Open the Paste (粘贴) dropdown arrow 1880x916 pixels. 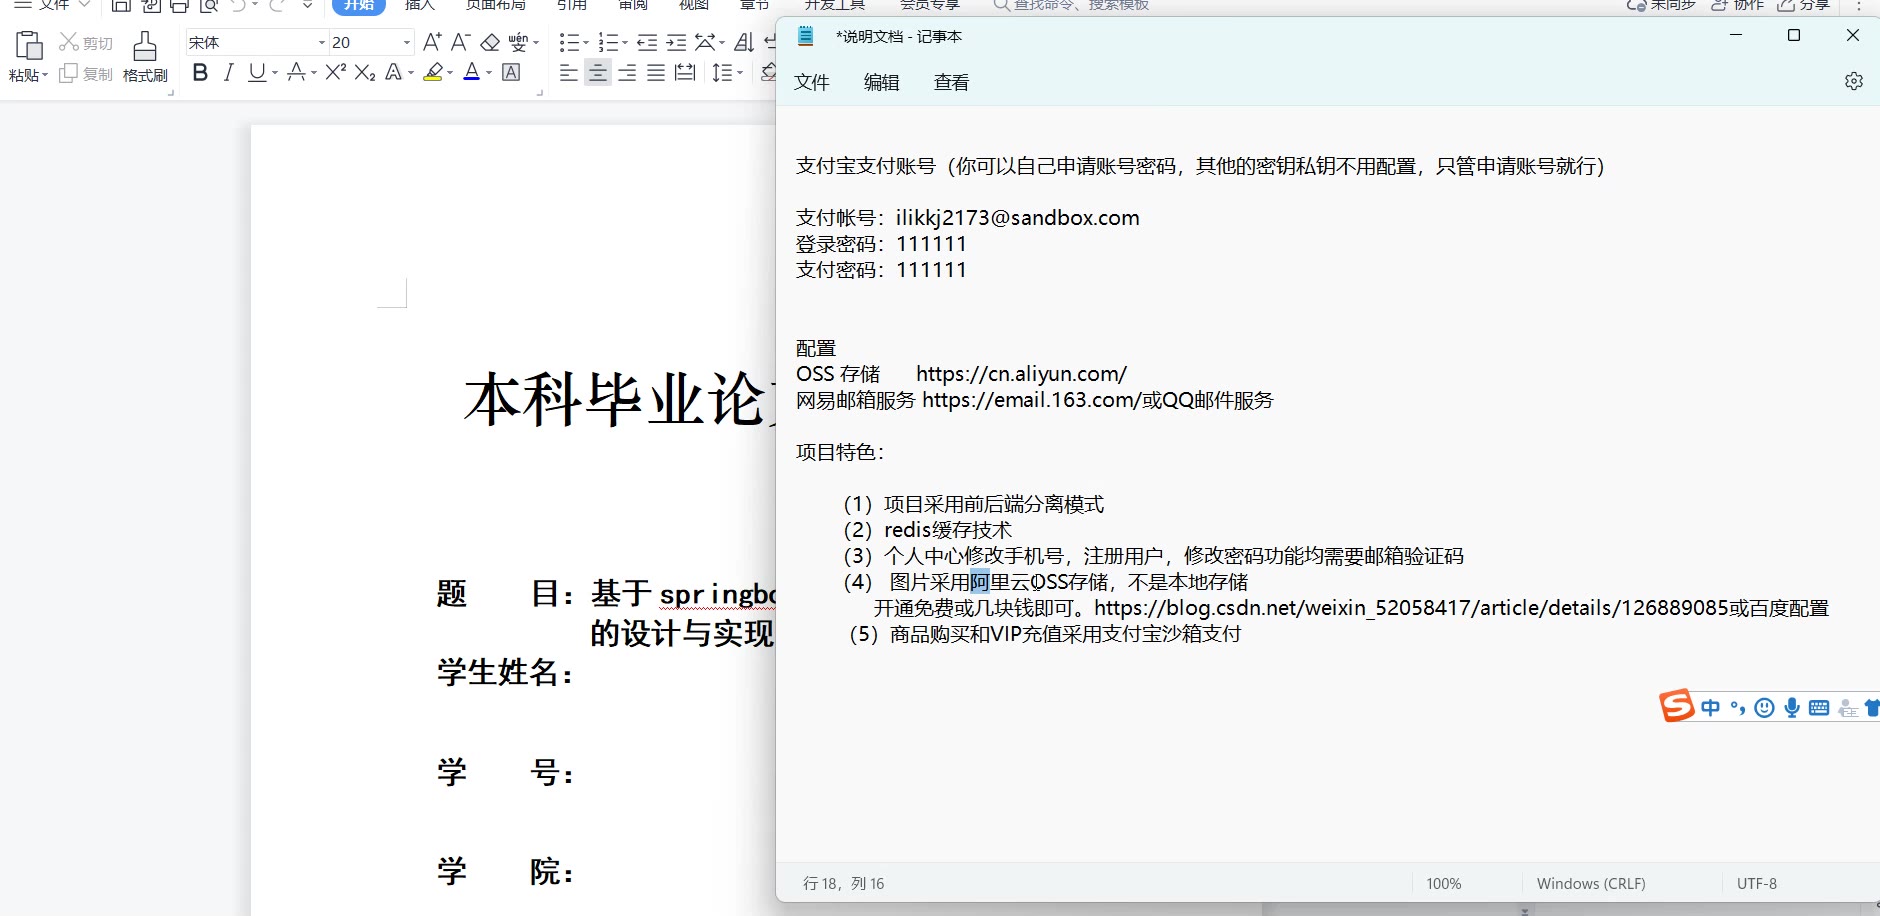(45, 75)
